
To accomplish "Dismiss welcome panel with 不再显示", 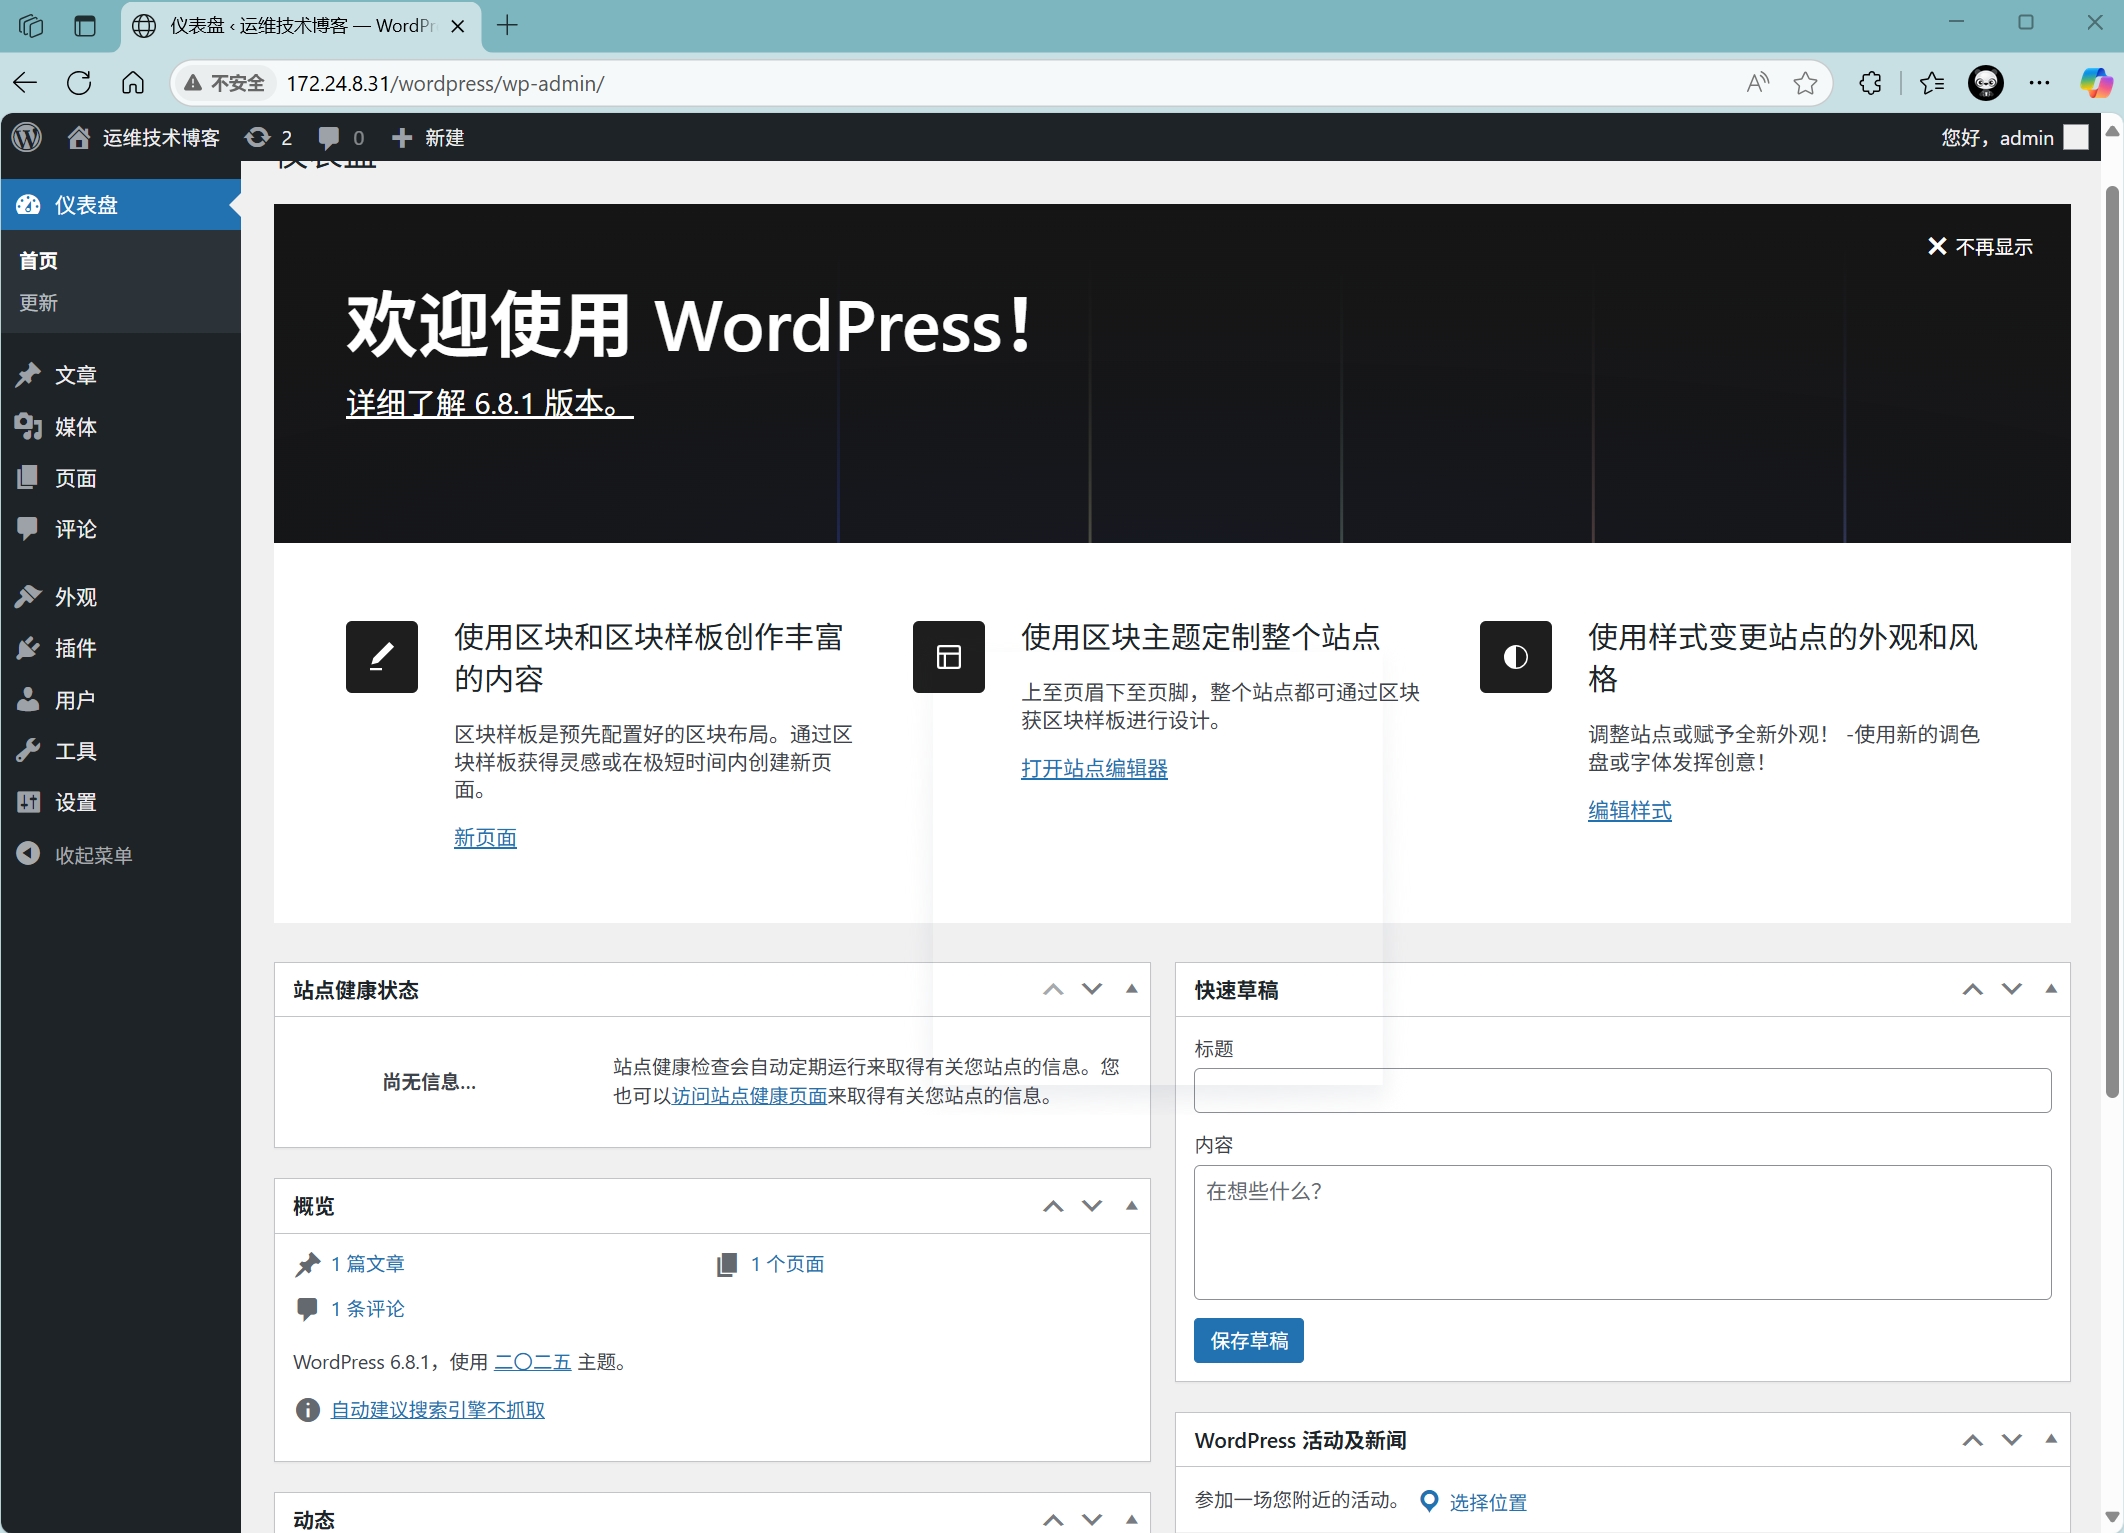I will [x=1980, y=246].
